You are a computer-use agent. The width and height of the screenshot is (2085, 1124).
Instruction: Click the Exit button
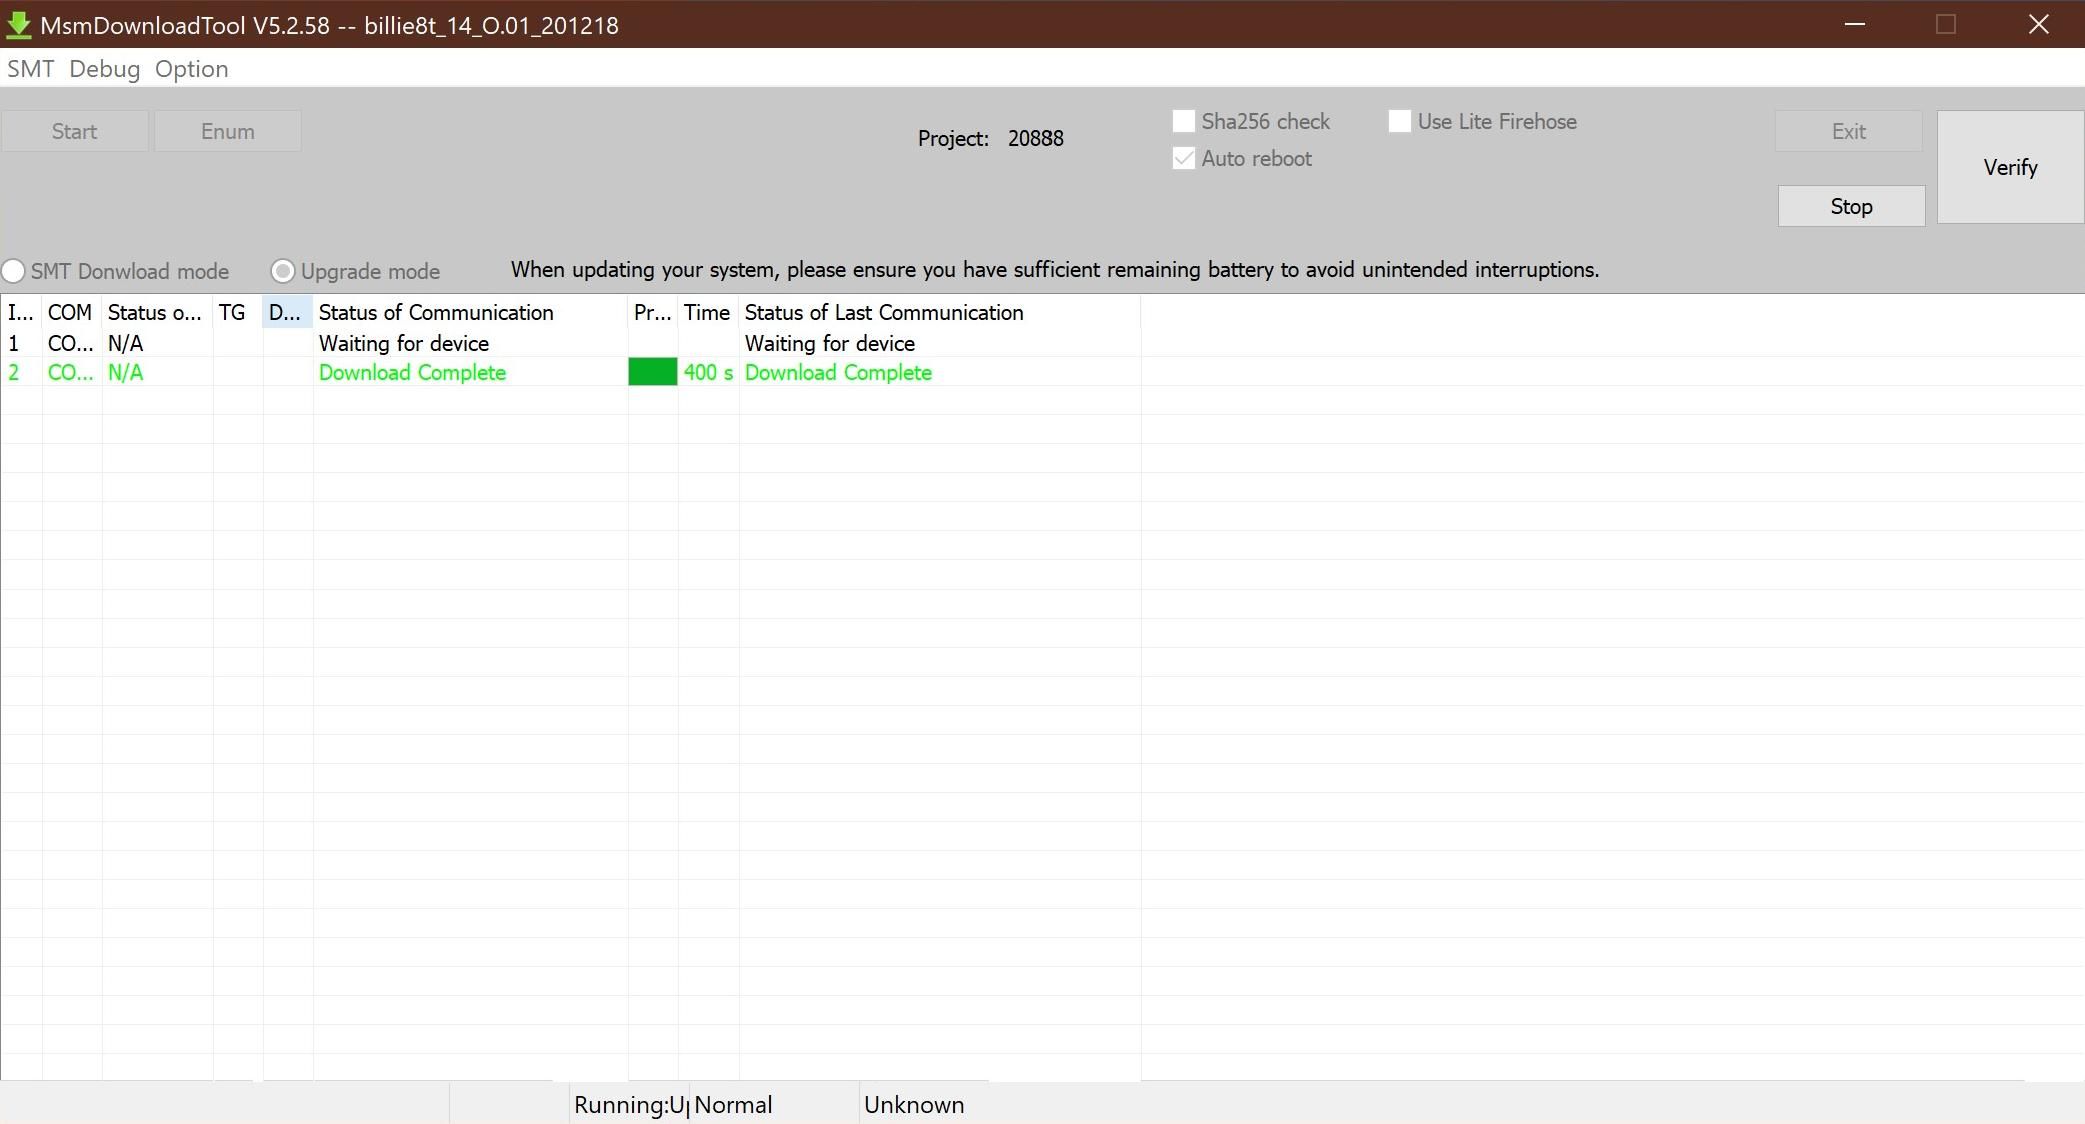click(1847, 131)
